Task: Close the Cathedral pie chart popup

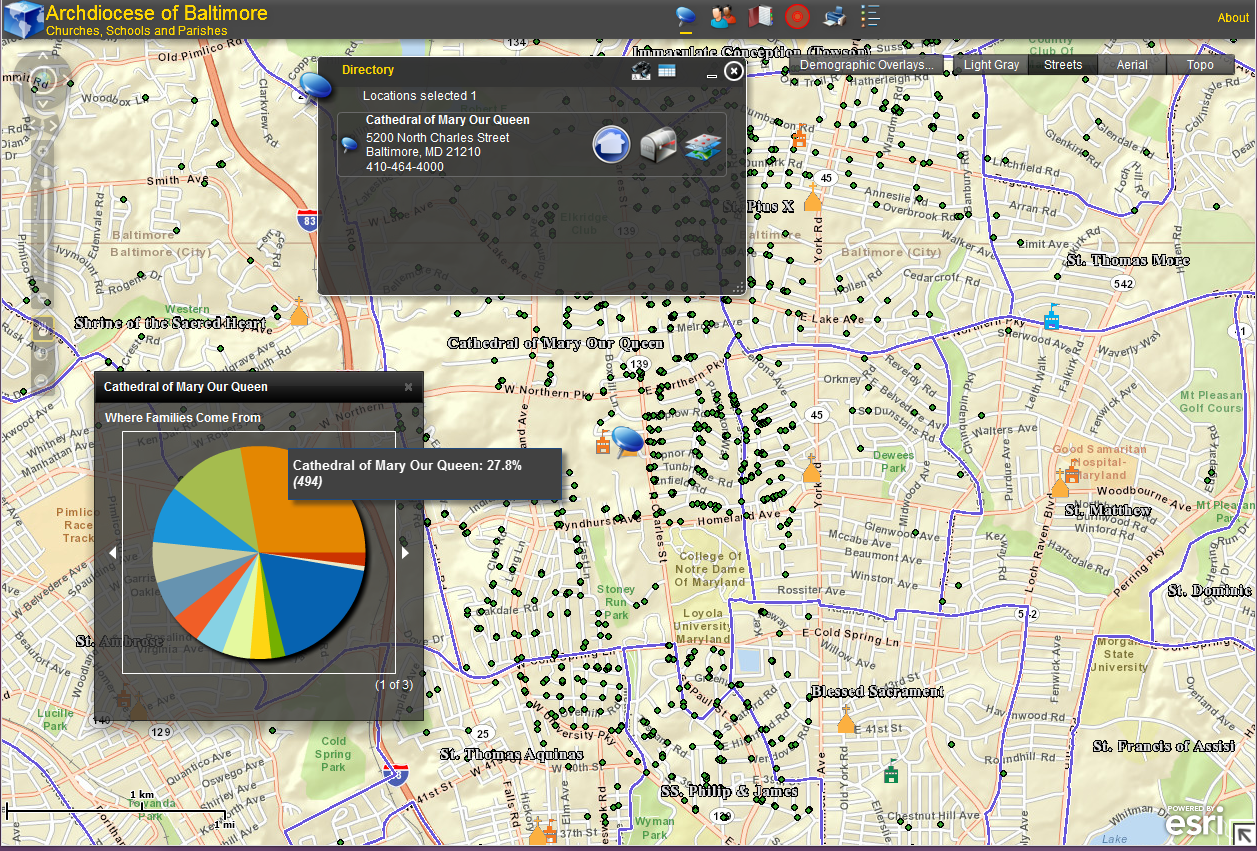Action: [408, 387]
